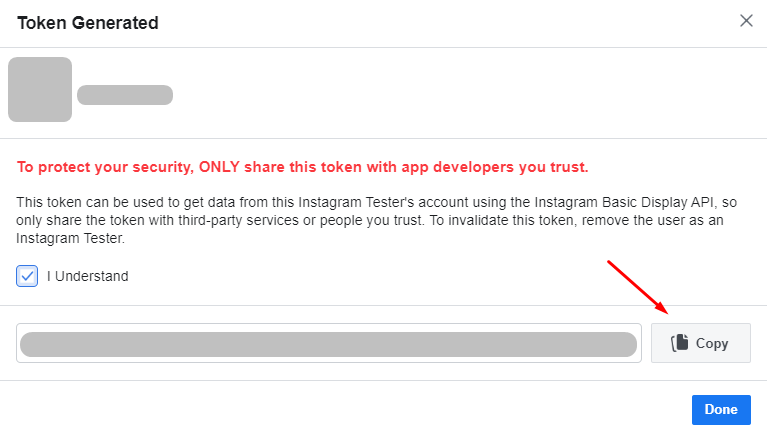Click the blurred username next to avatar
Image resolution: width=767 pixels, height=437 pixels.
125,95
